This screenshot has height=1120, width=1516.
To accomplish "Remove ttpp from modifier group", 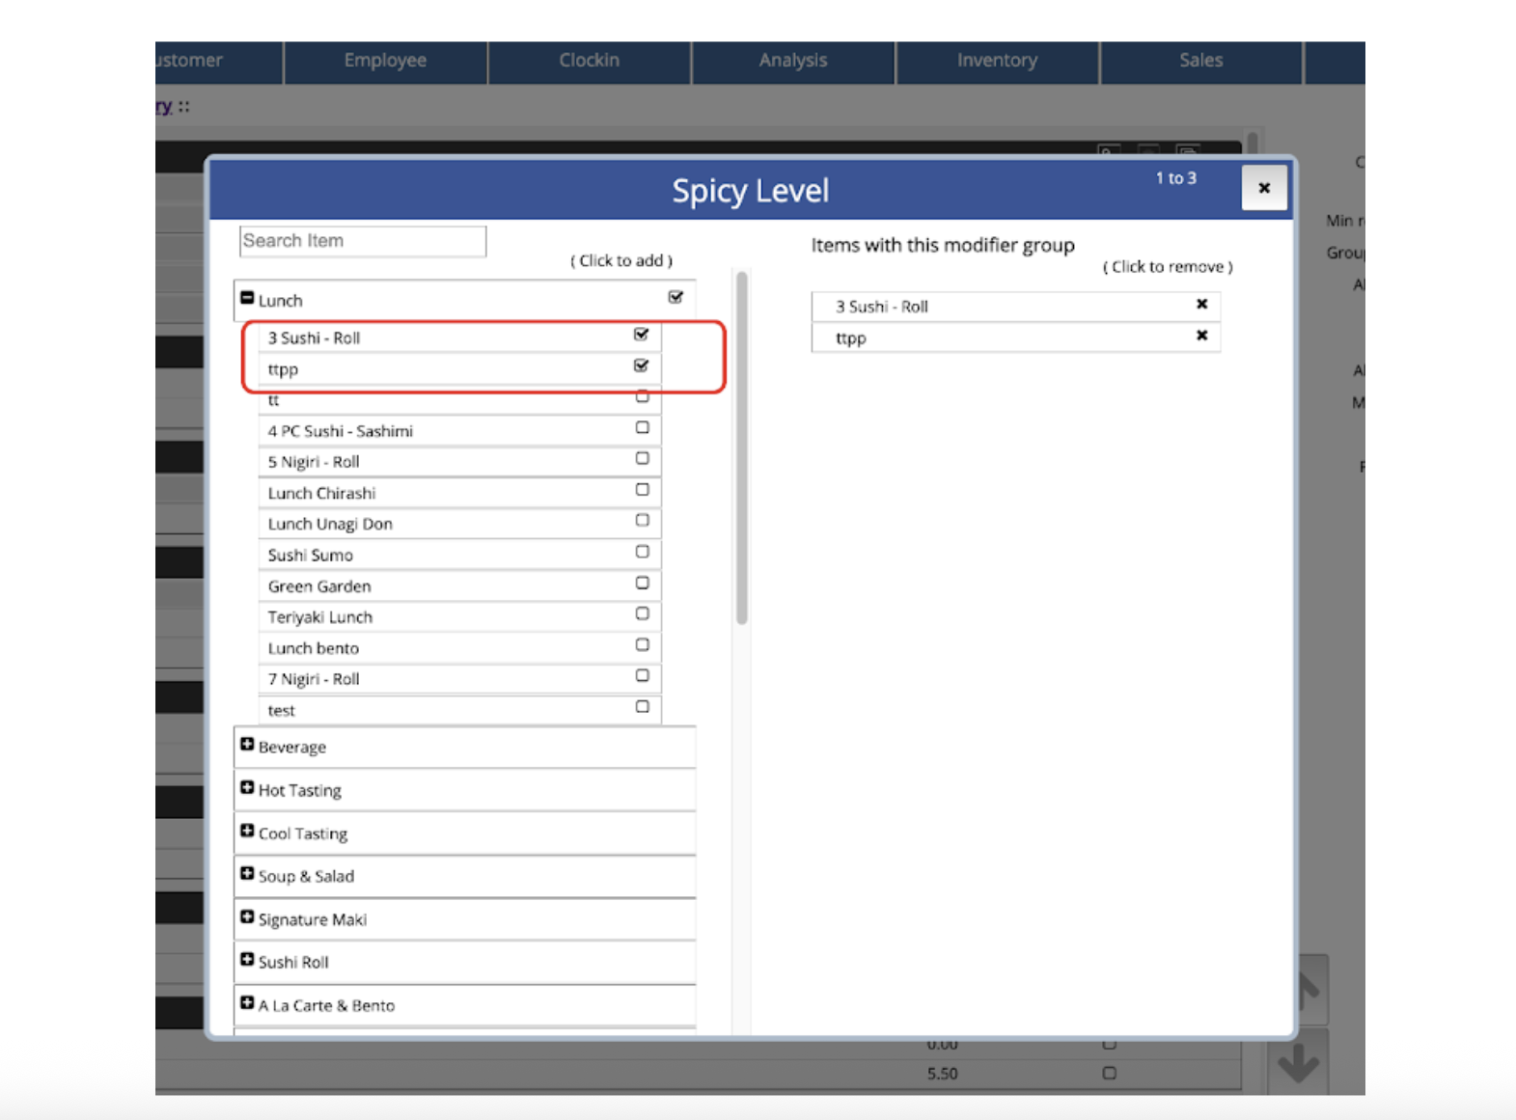I will [x=1202, y=336].
